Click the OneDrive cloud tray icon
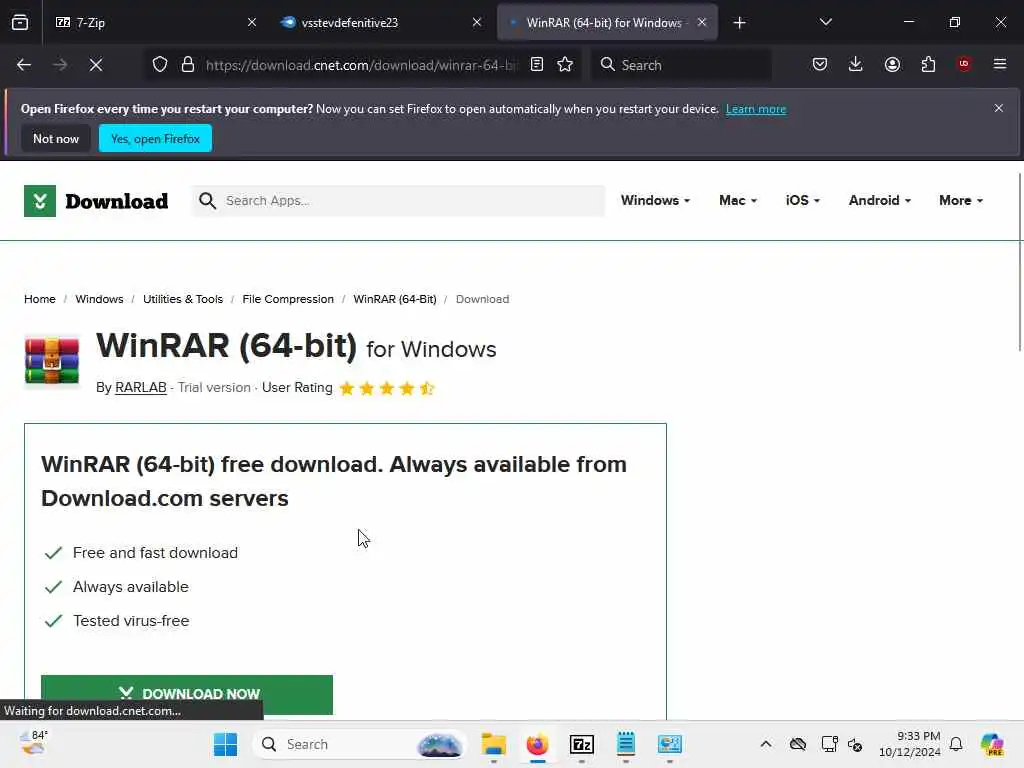1024x768 pixels. tap(797, 744)
